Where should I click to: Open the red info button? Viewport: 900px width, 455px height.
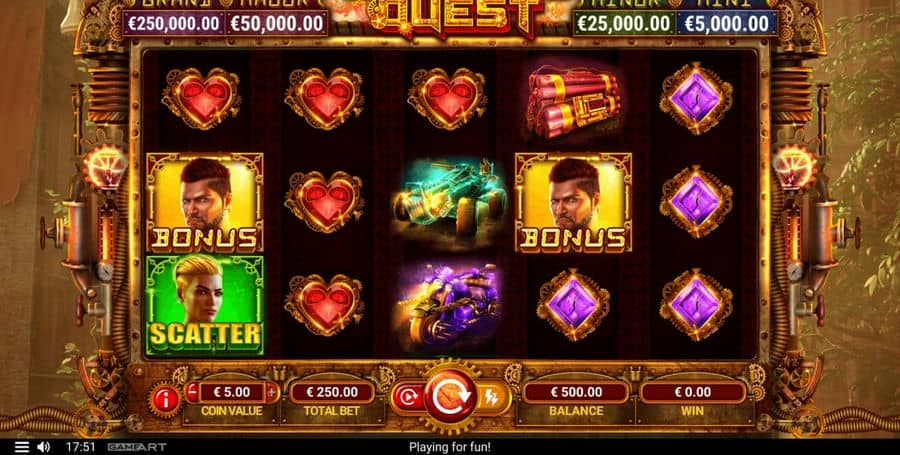[165, 400]
